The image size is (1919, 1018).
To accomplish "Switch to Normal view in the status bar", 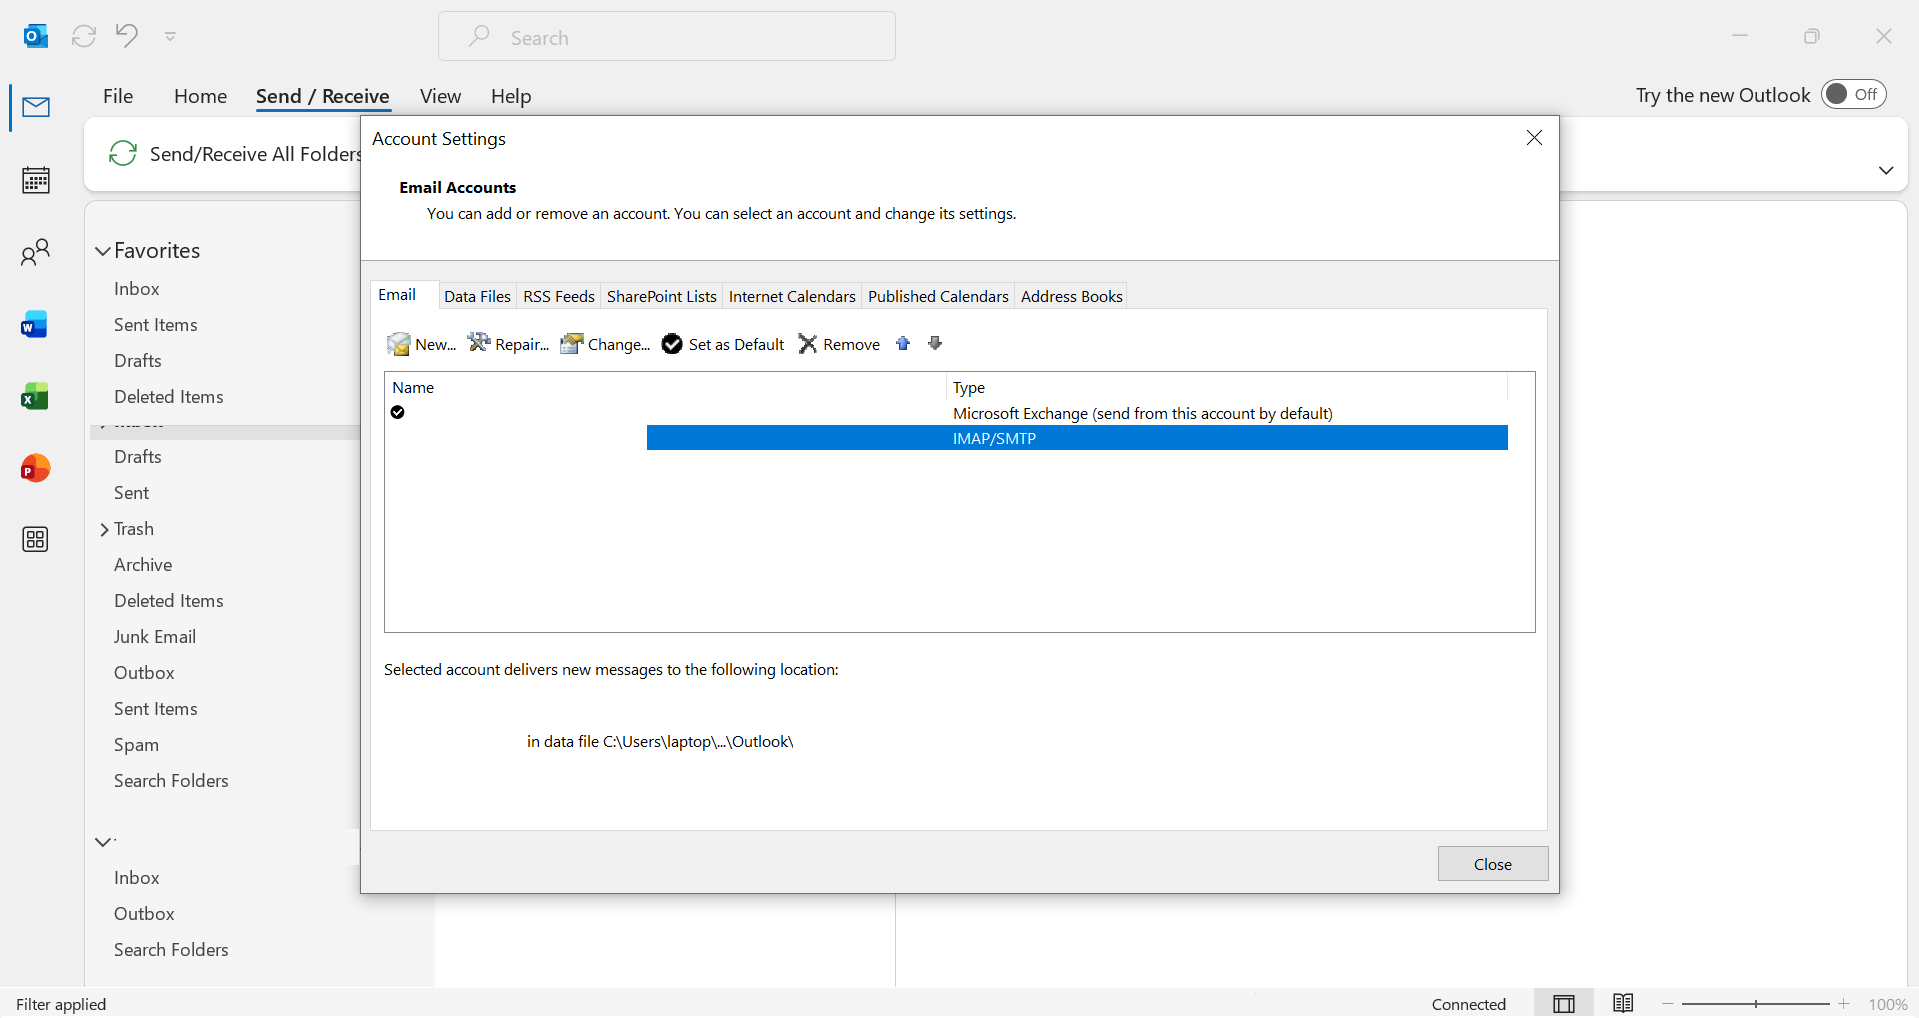I will click(1564, 1004).
